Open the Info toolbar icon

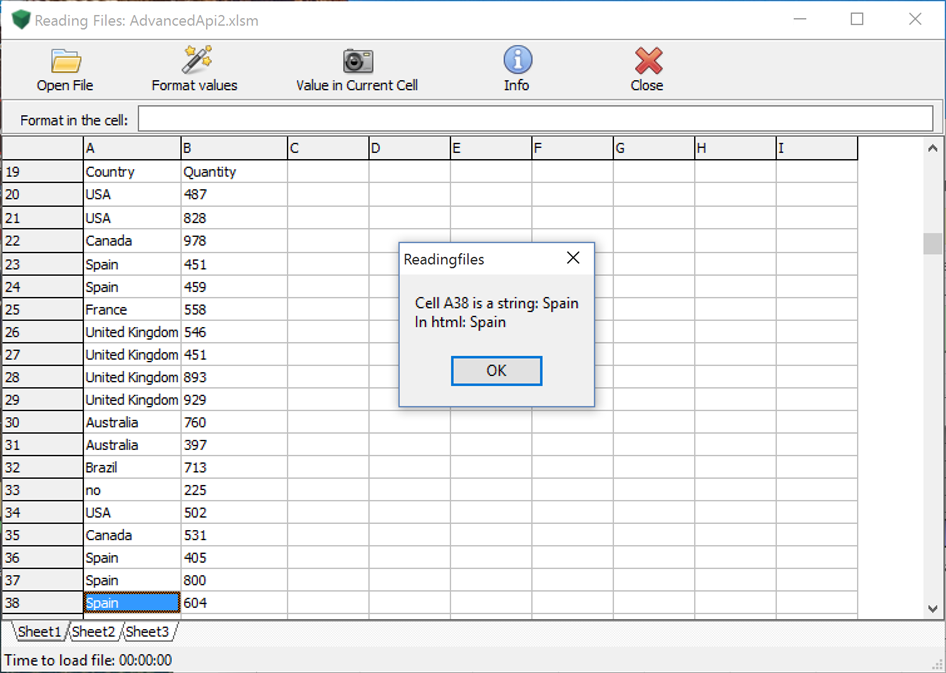pyautogui.click(x=517, y=61)
